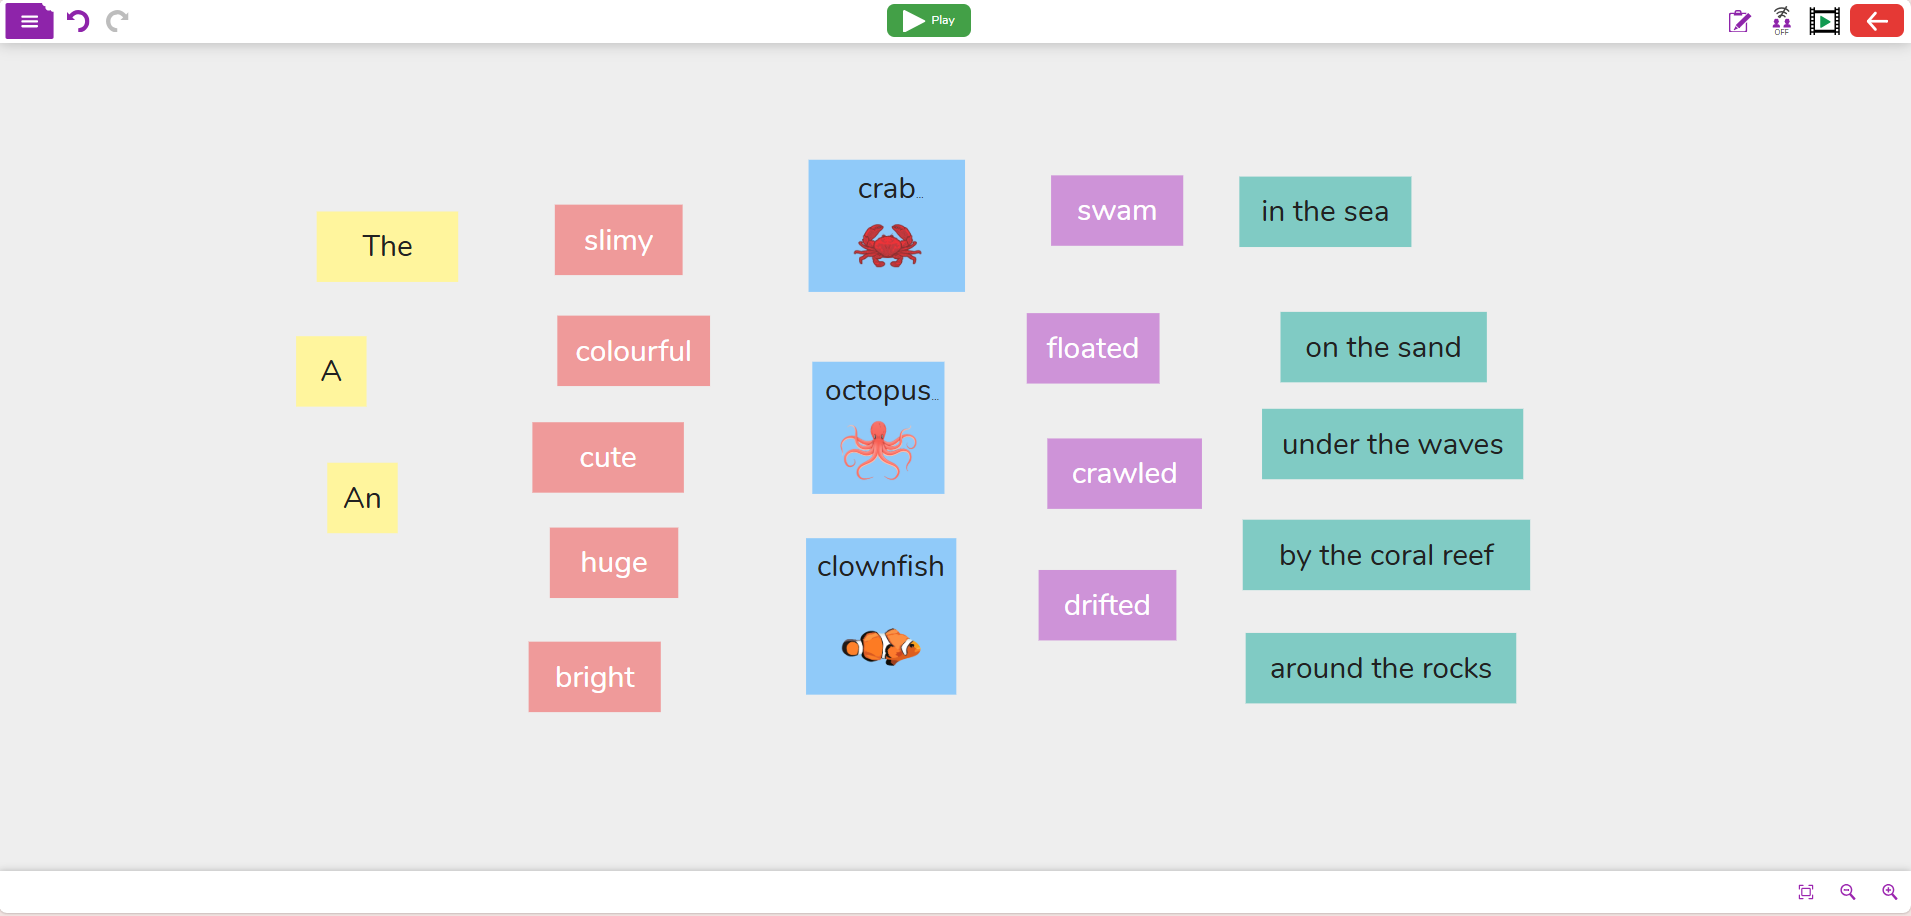
Task: Redo the last action
Action: [x=119, y=20]
